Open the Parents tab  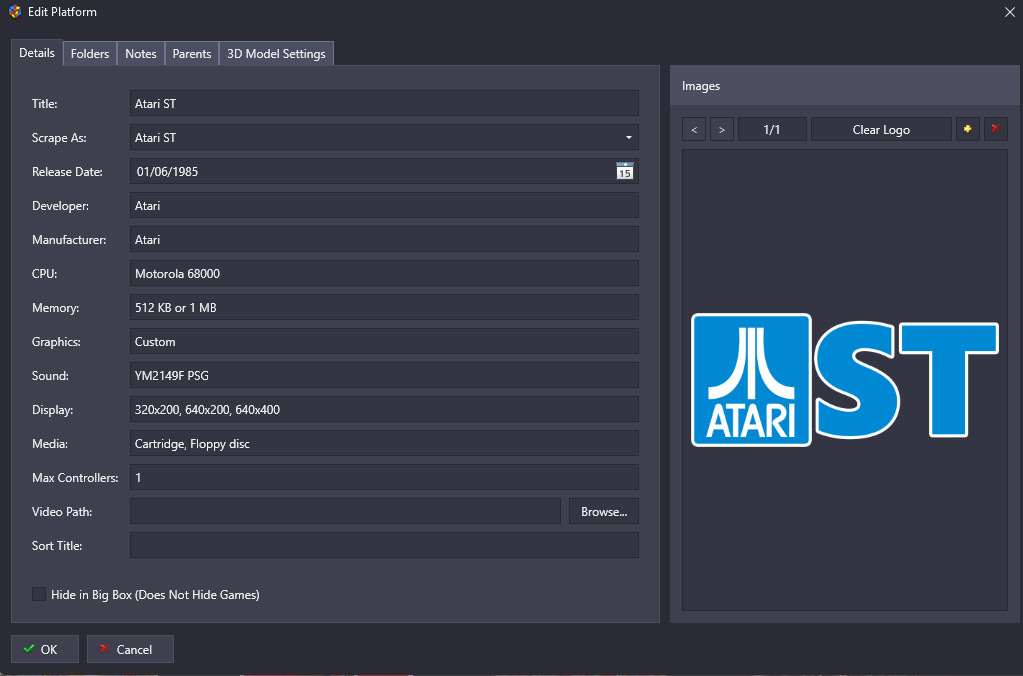[192, 54]
